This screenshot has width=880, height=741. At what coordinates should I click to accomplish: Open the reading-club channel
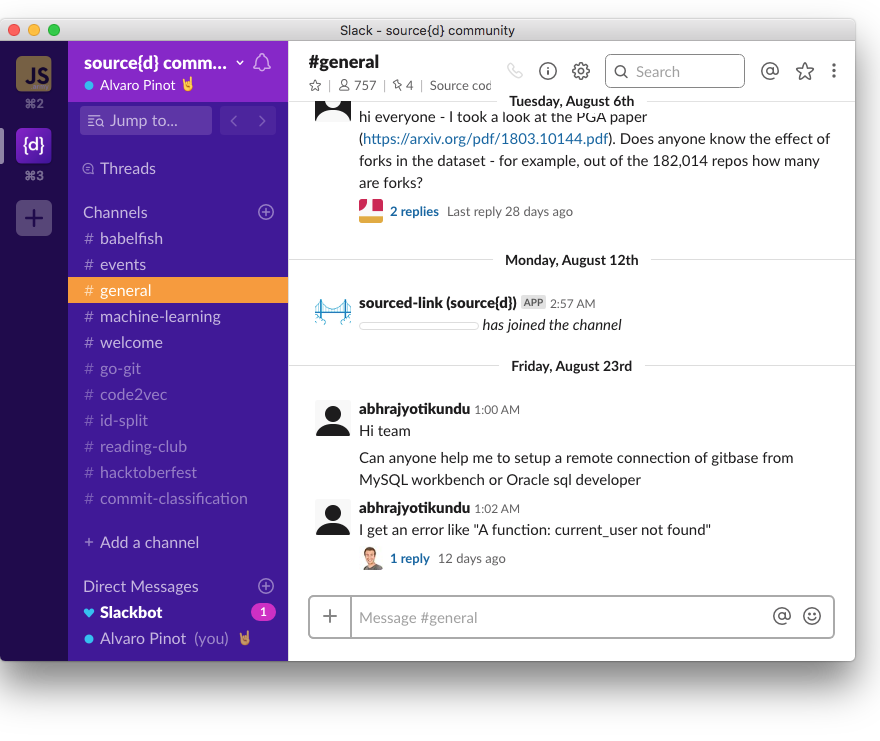178,446
